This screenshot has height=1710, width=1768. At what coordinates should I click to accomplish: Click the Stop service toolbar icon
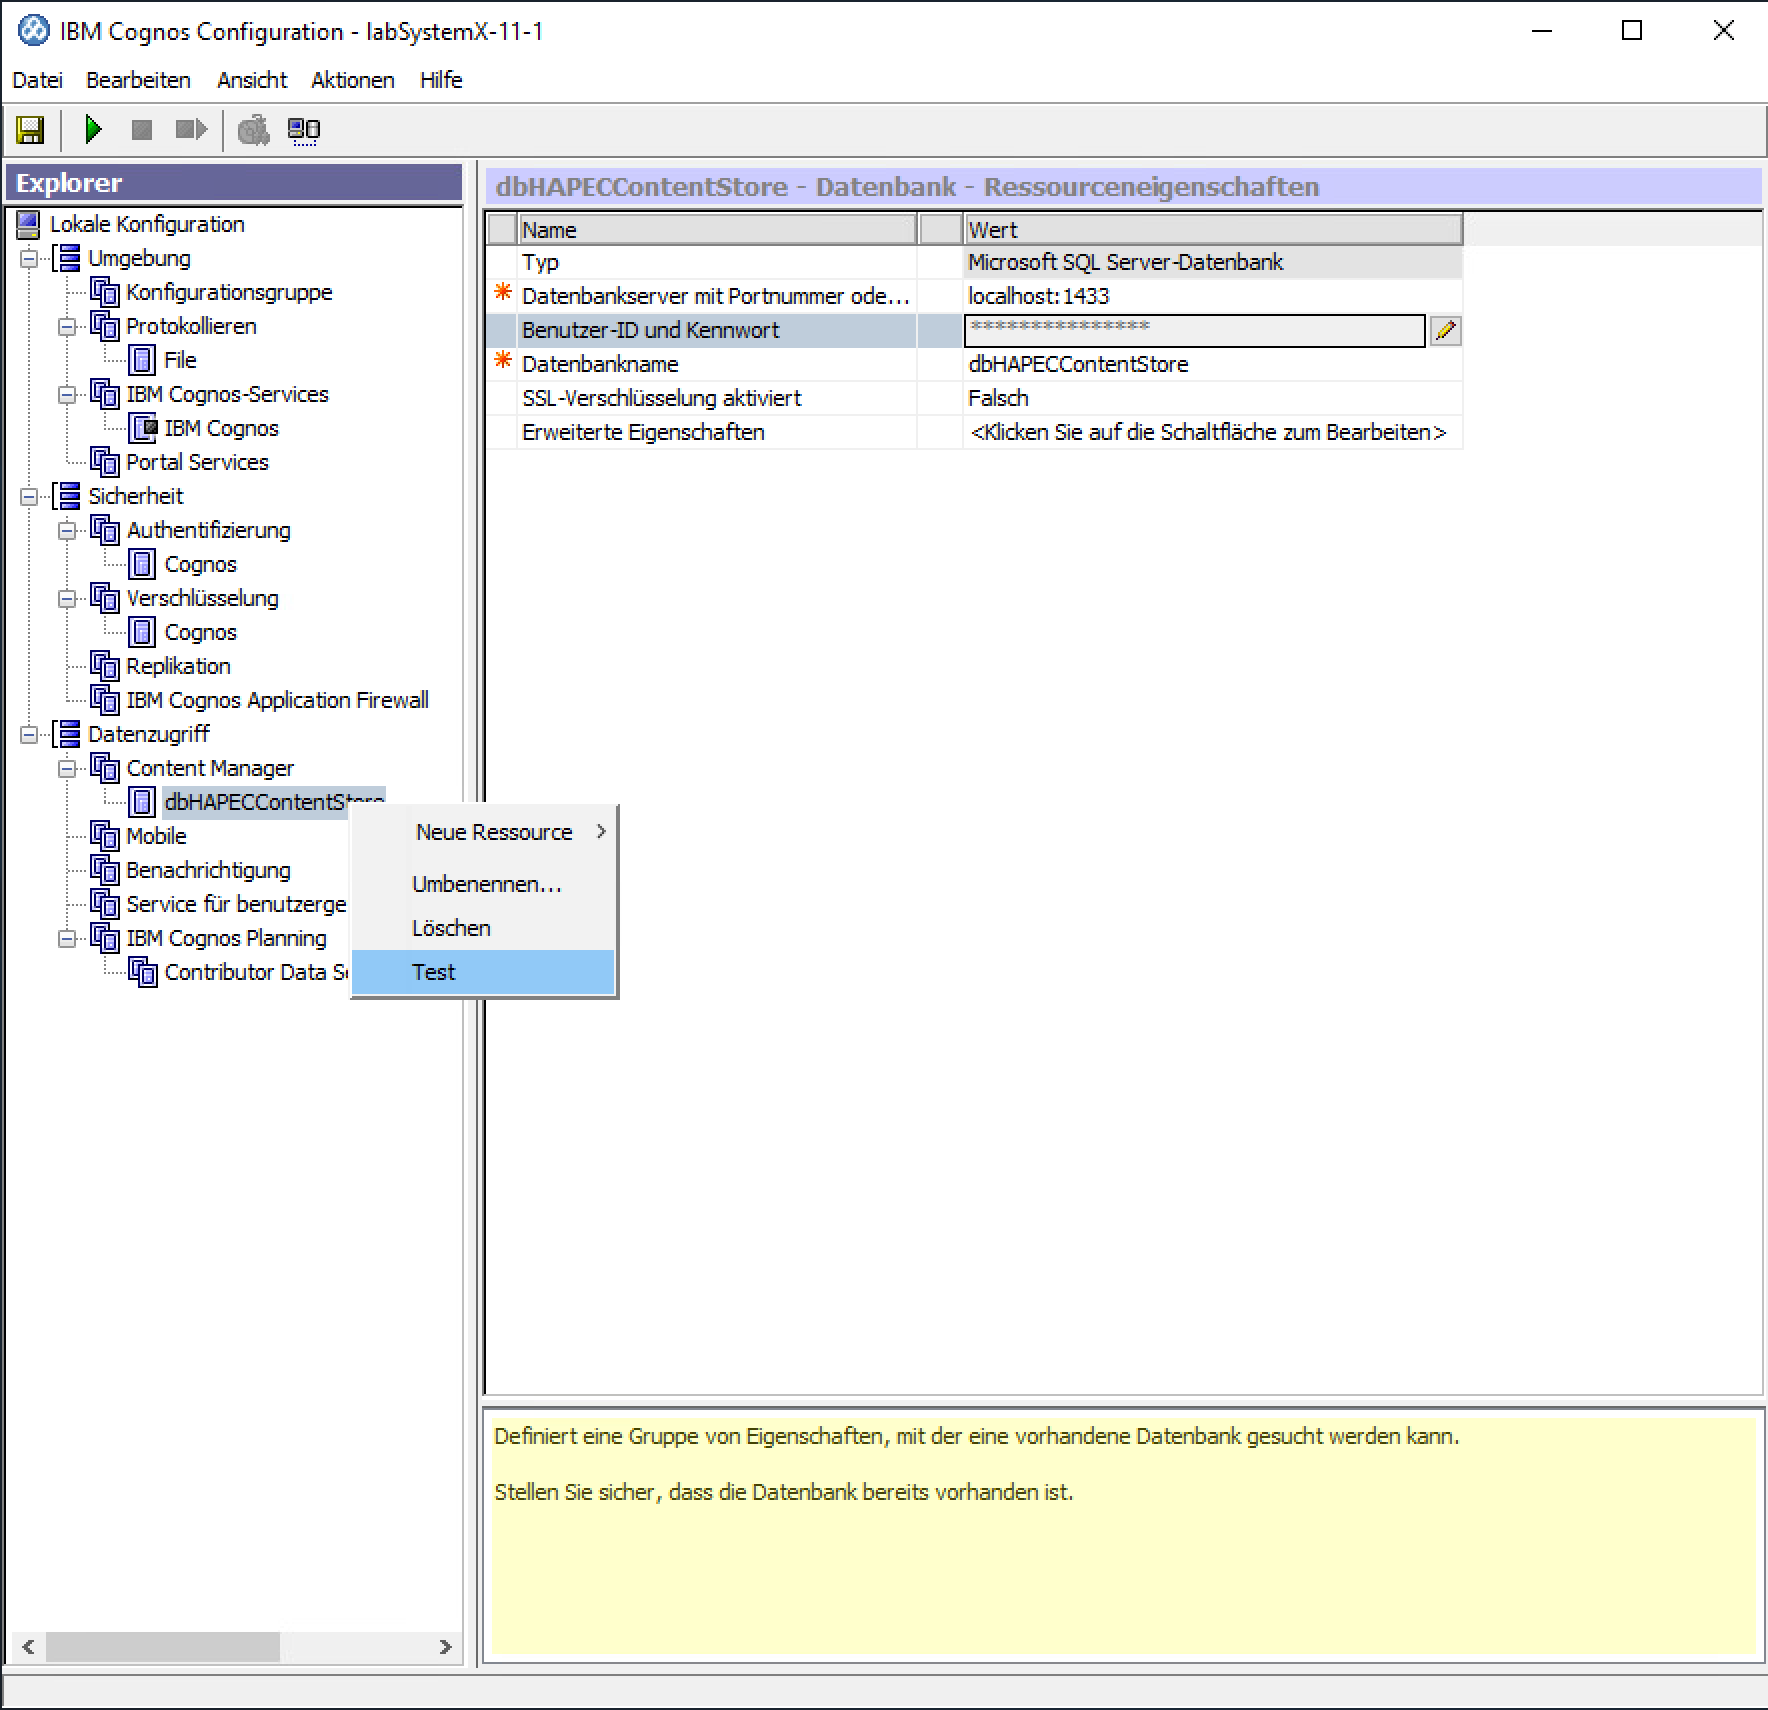(x=142, y=130)
